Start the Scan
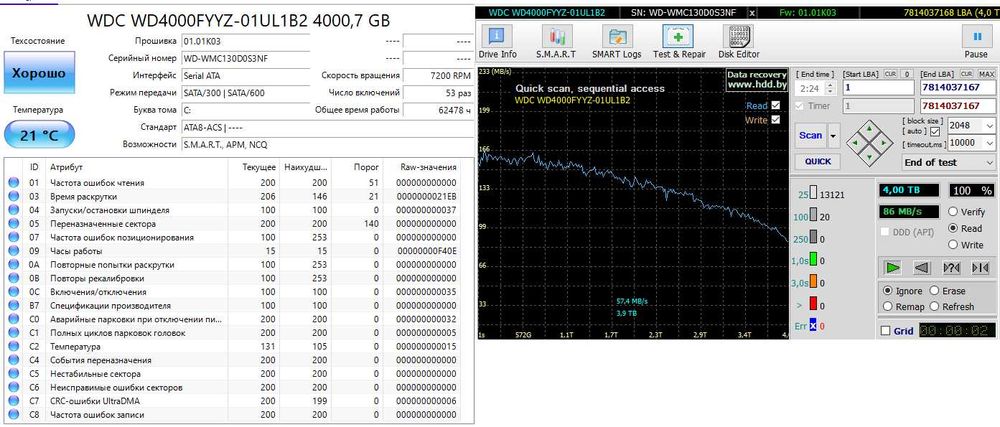 pos(811,136)
